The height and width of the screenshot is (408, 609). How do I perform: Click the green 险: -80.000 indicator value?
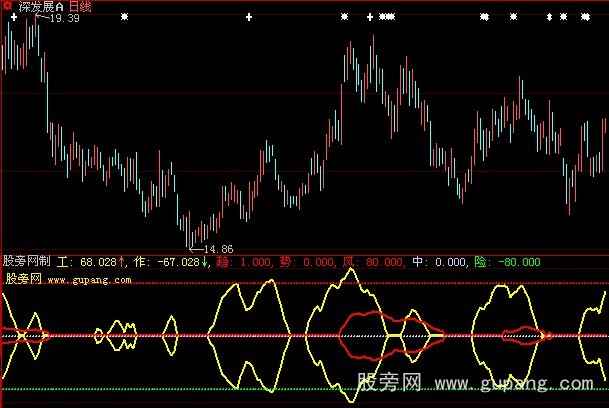(506, 262)
